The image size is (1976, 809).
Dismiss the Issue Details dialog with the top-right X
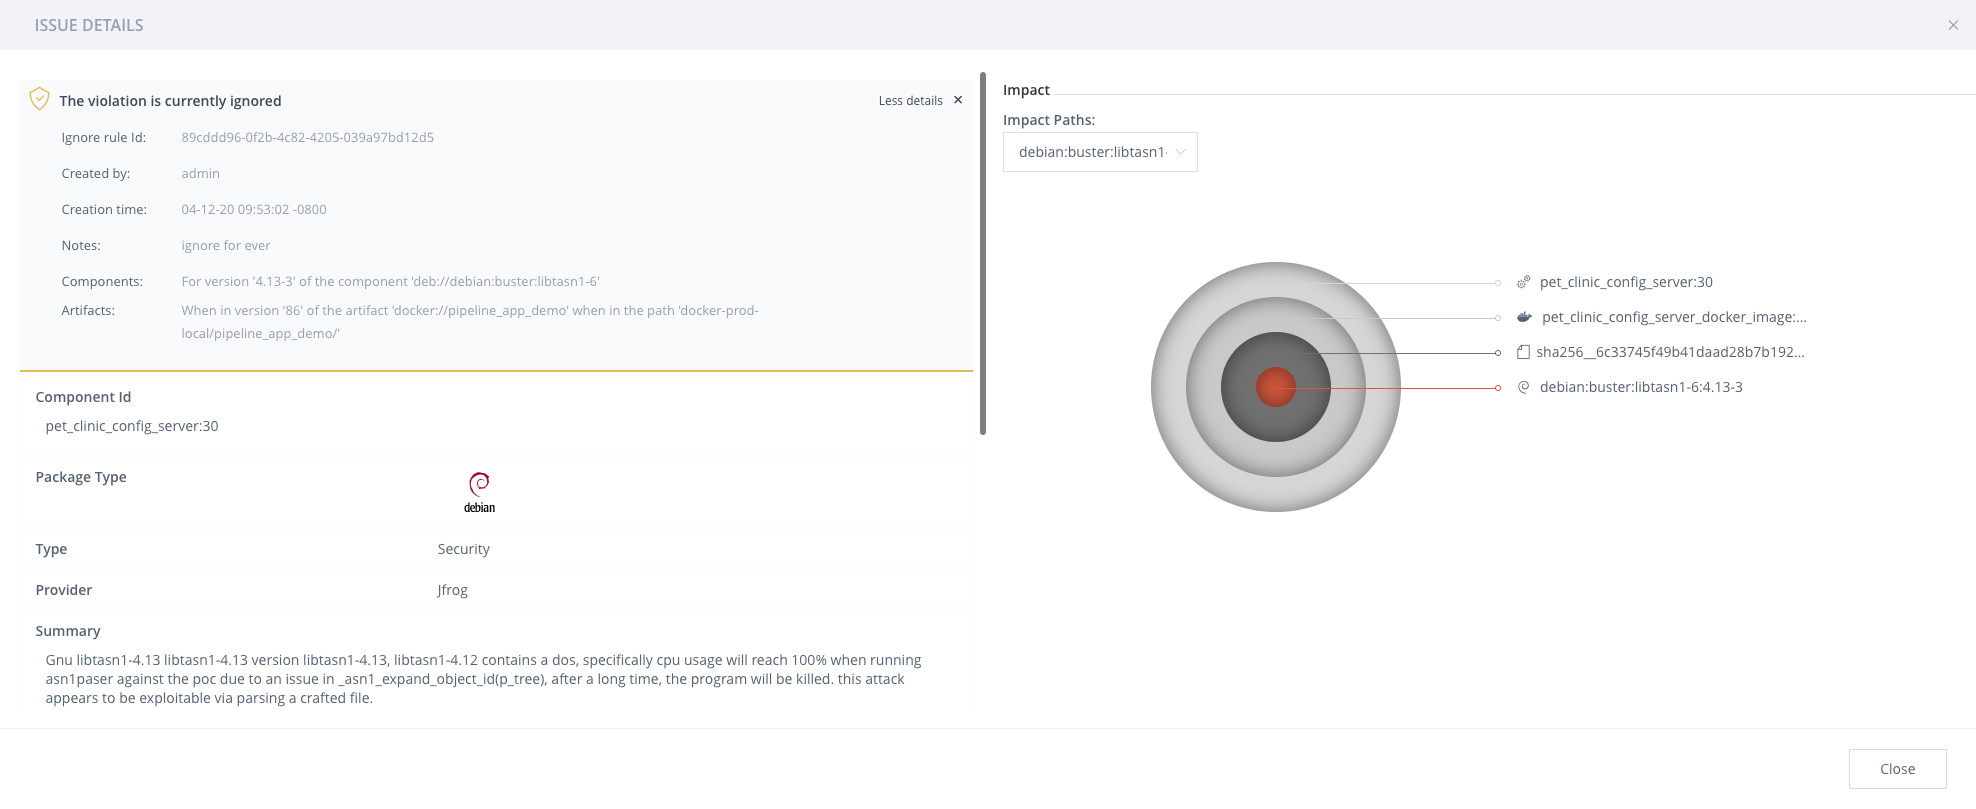pyautogui.click(x=1953, y=25)
